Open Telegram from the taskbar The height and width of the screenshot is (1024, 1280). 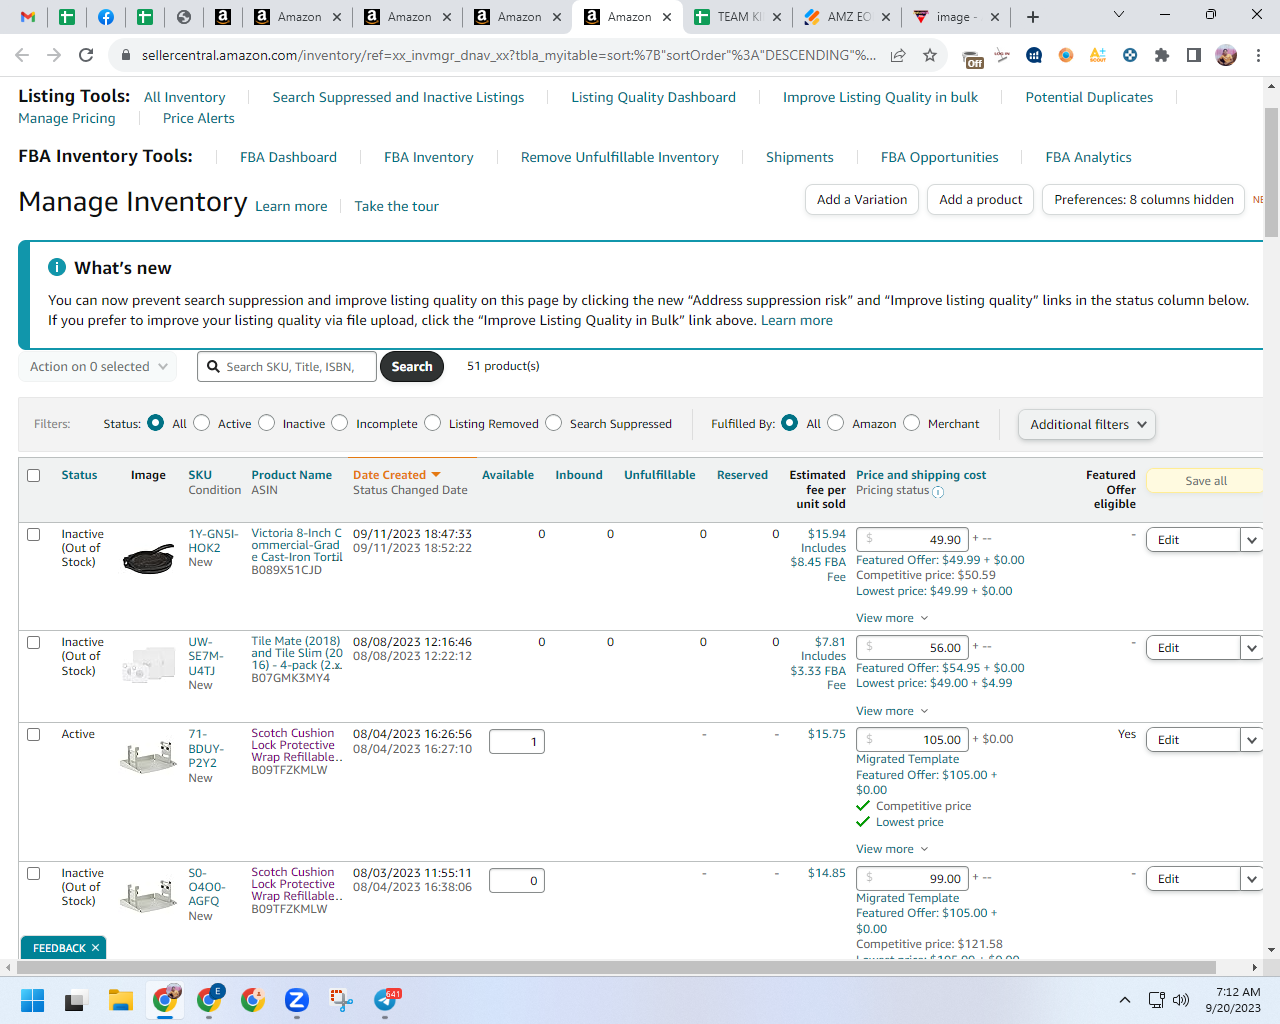pyautogui.click(x=386, y=1000)
